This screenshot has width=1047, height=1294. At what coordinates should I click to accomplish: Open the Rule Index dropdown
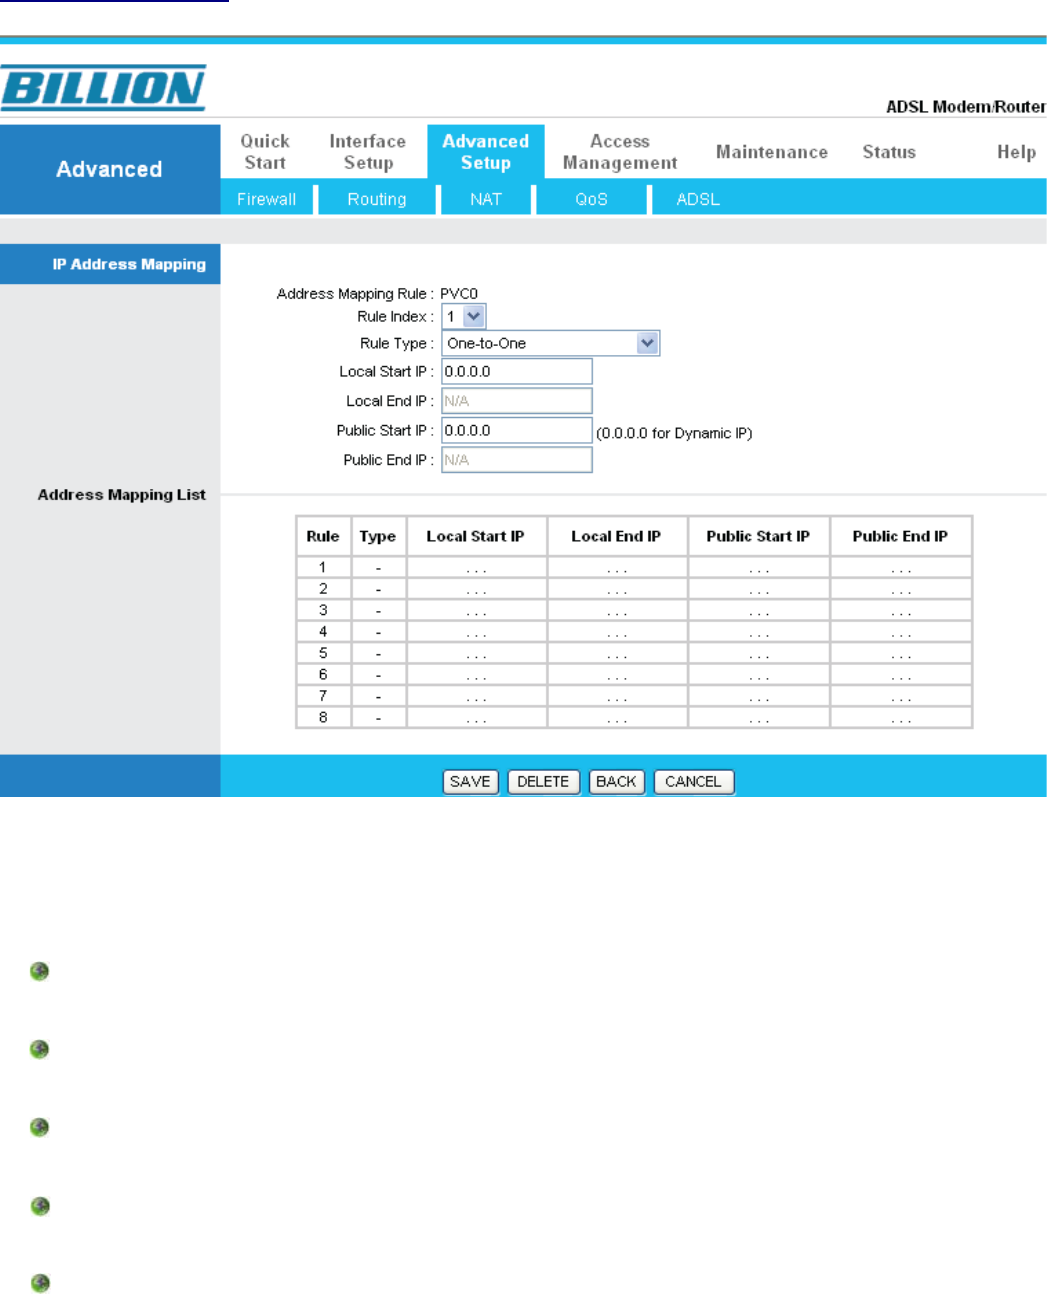tap(464, 316)
